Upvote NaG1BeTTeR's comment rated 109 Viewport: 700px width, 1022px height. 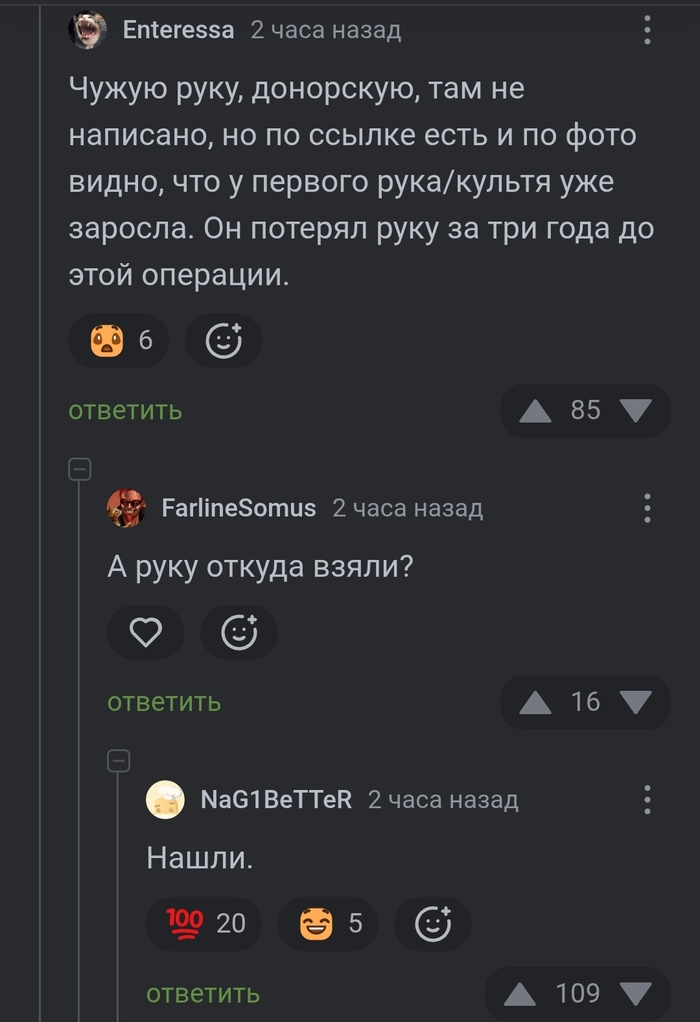tap(520, 994)
